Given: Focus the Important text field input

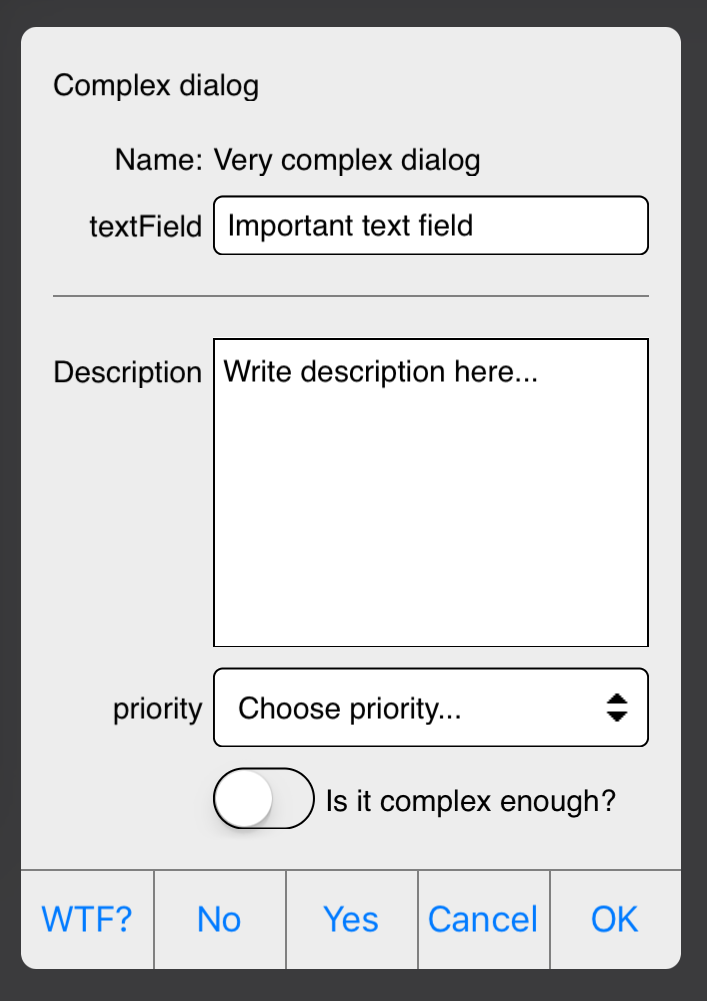Looking at the screenshot, I should coord(430,225).
